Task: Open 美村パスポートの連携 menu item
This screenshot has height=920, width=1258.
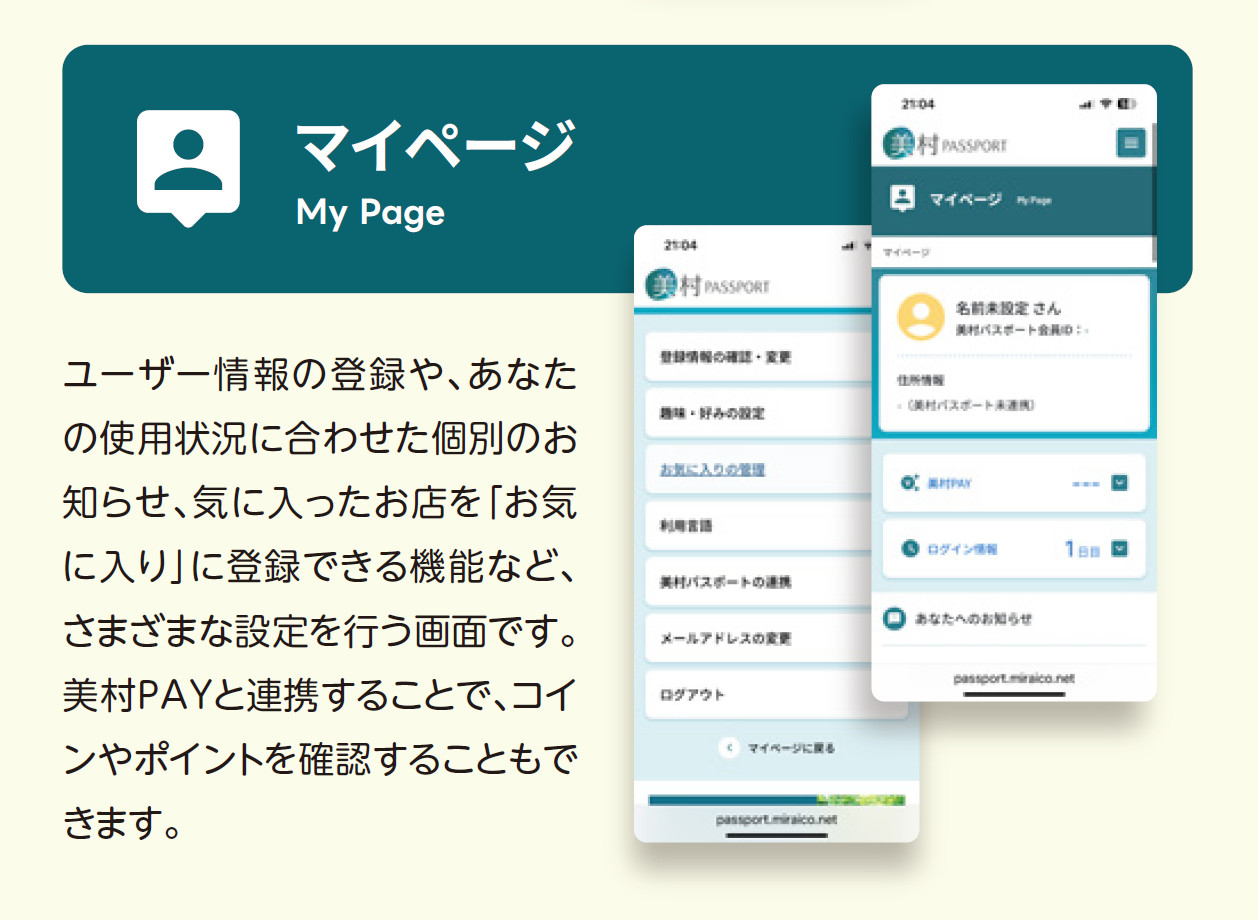Action: (725, 582)
